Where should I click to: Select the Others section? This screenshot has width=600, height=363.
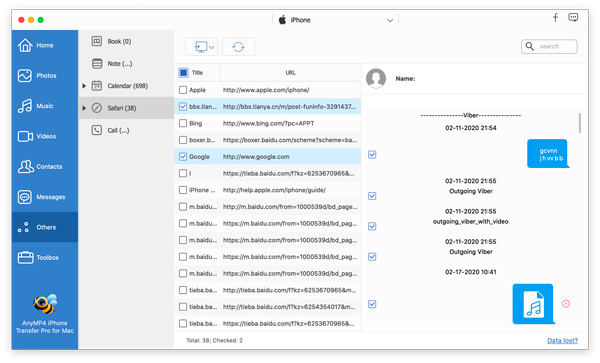[x=44, y=227]
